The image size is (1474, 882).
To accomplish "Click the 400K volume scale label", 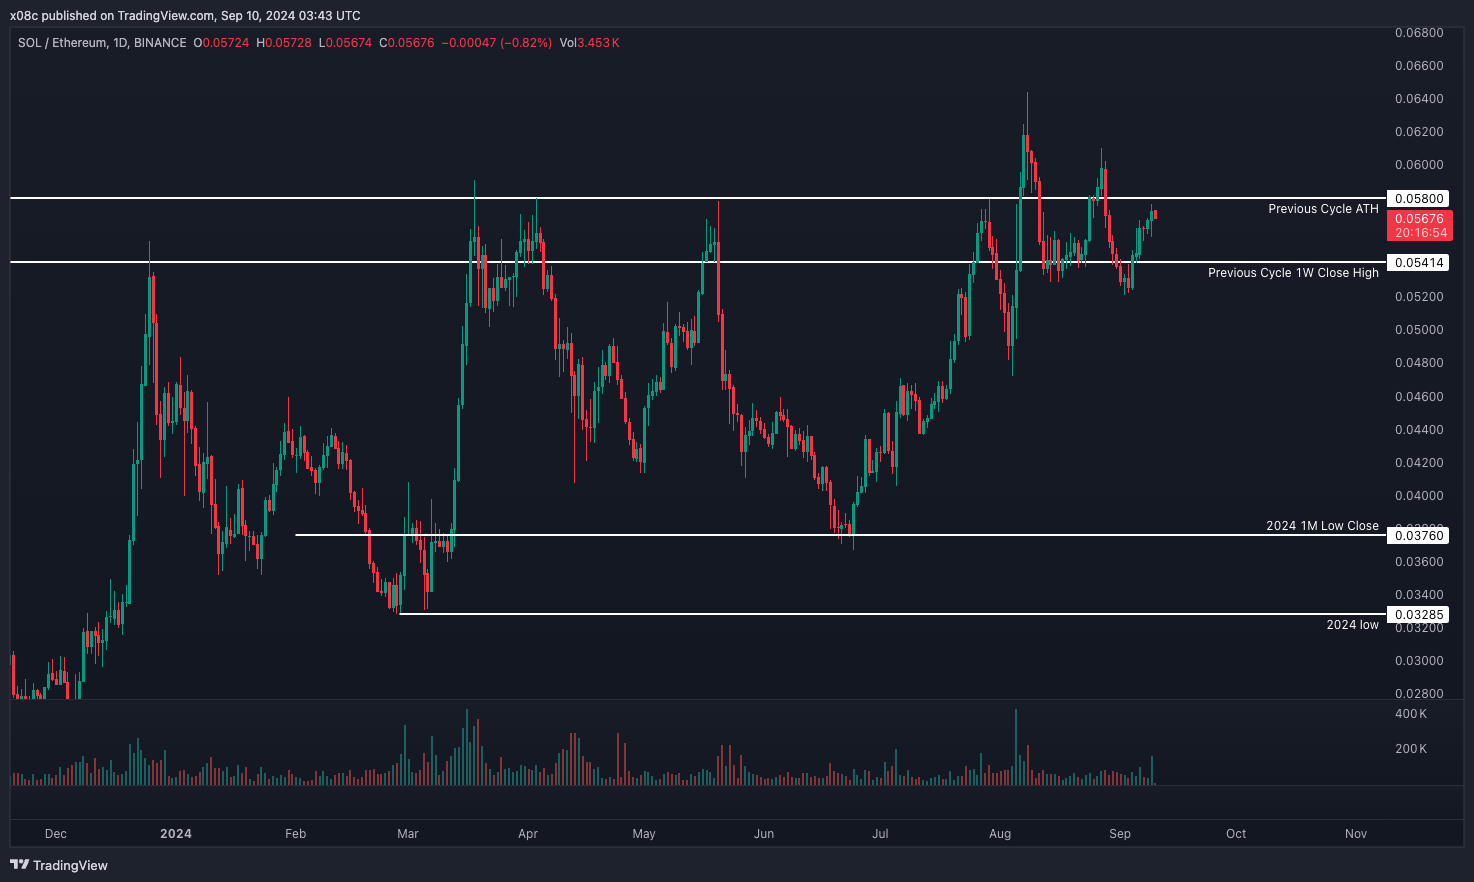I will point(1410,714).
